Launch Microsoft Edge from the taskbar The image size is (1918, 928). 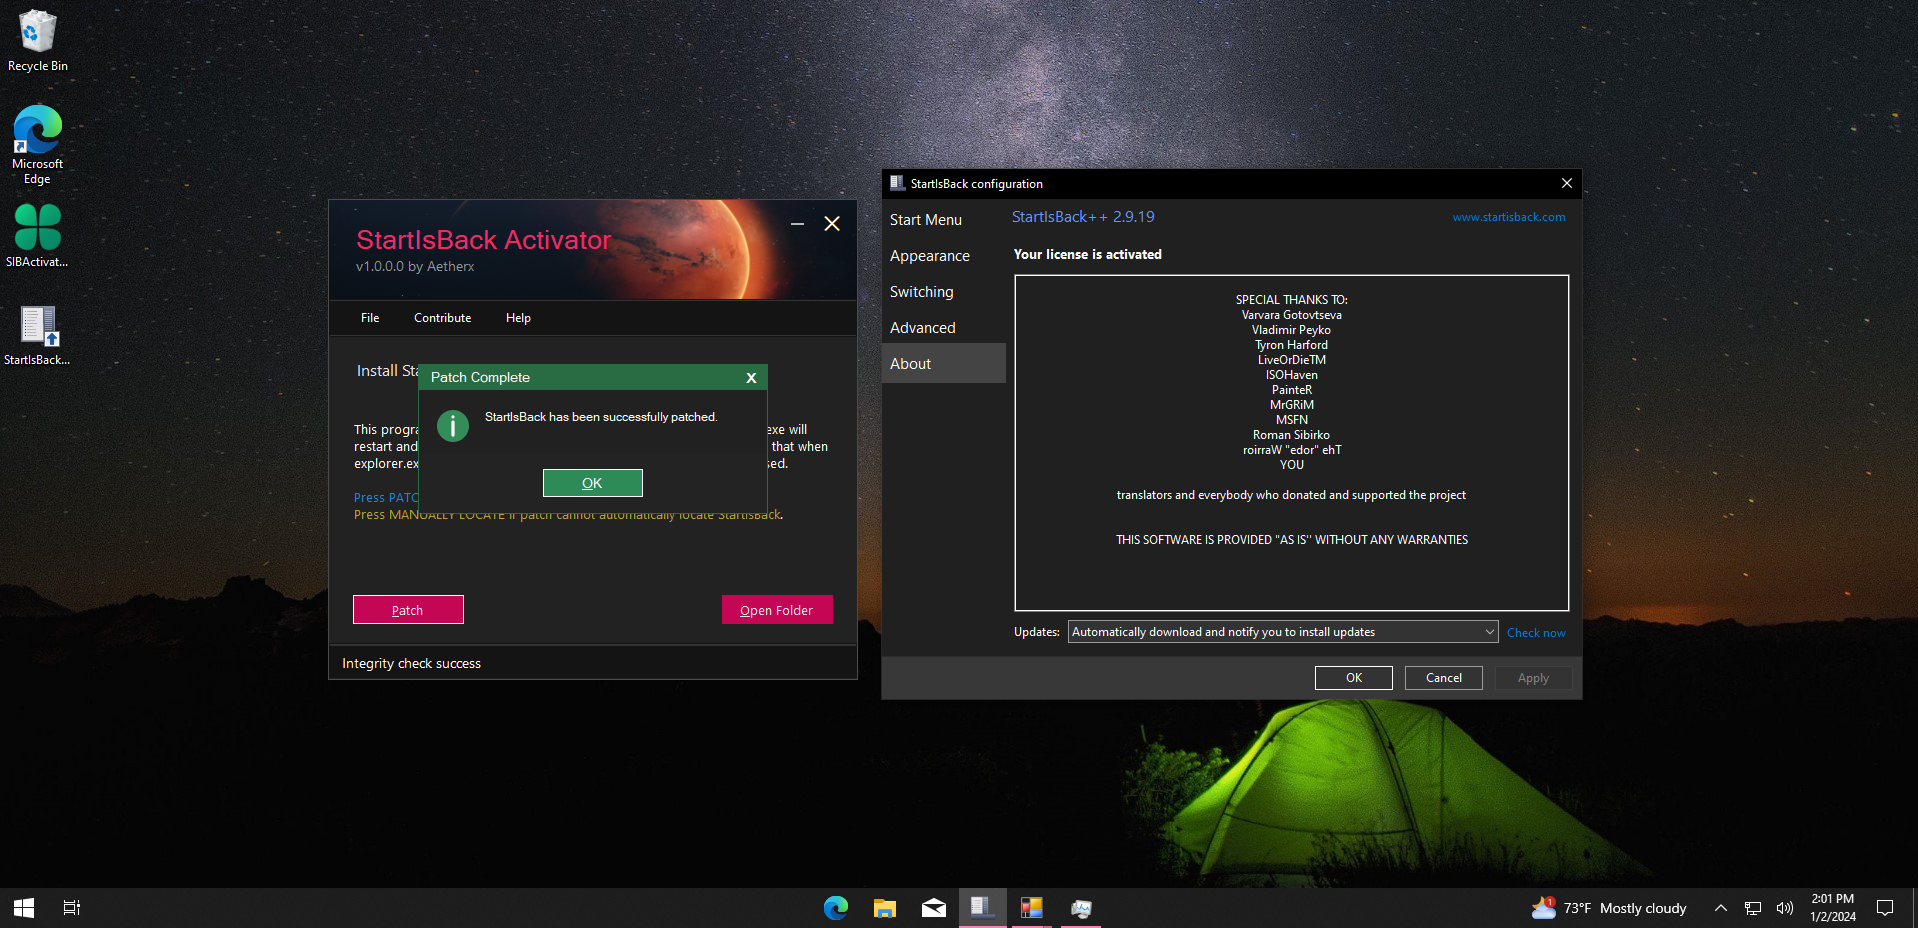(x=836, y=908)
